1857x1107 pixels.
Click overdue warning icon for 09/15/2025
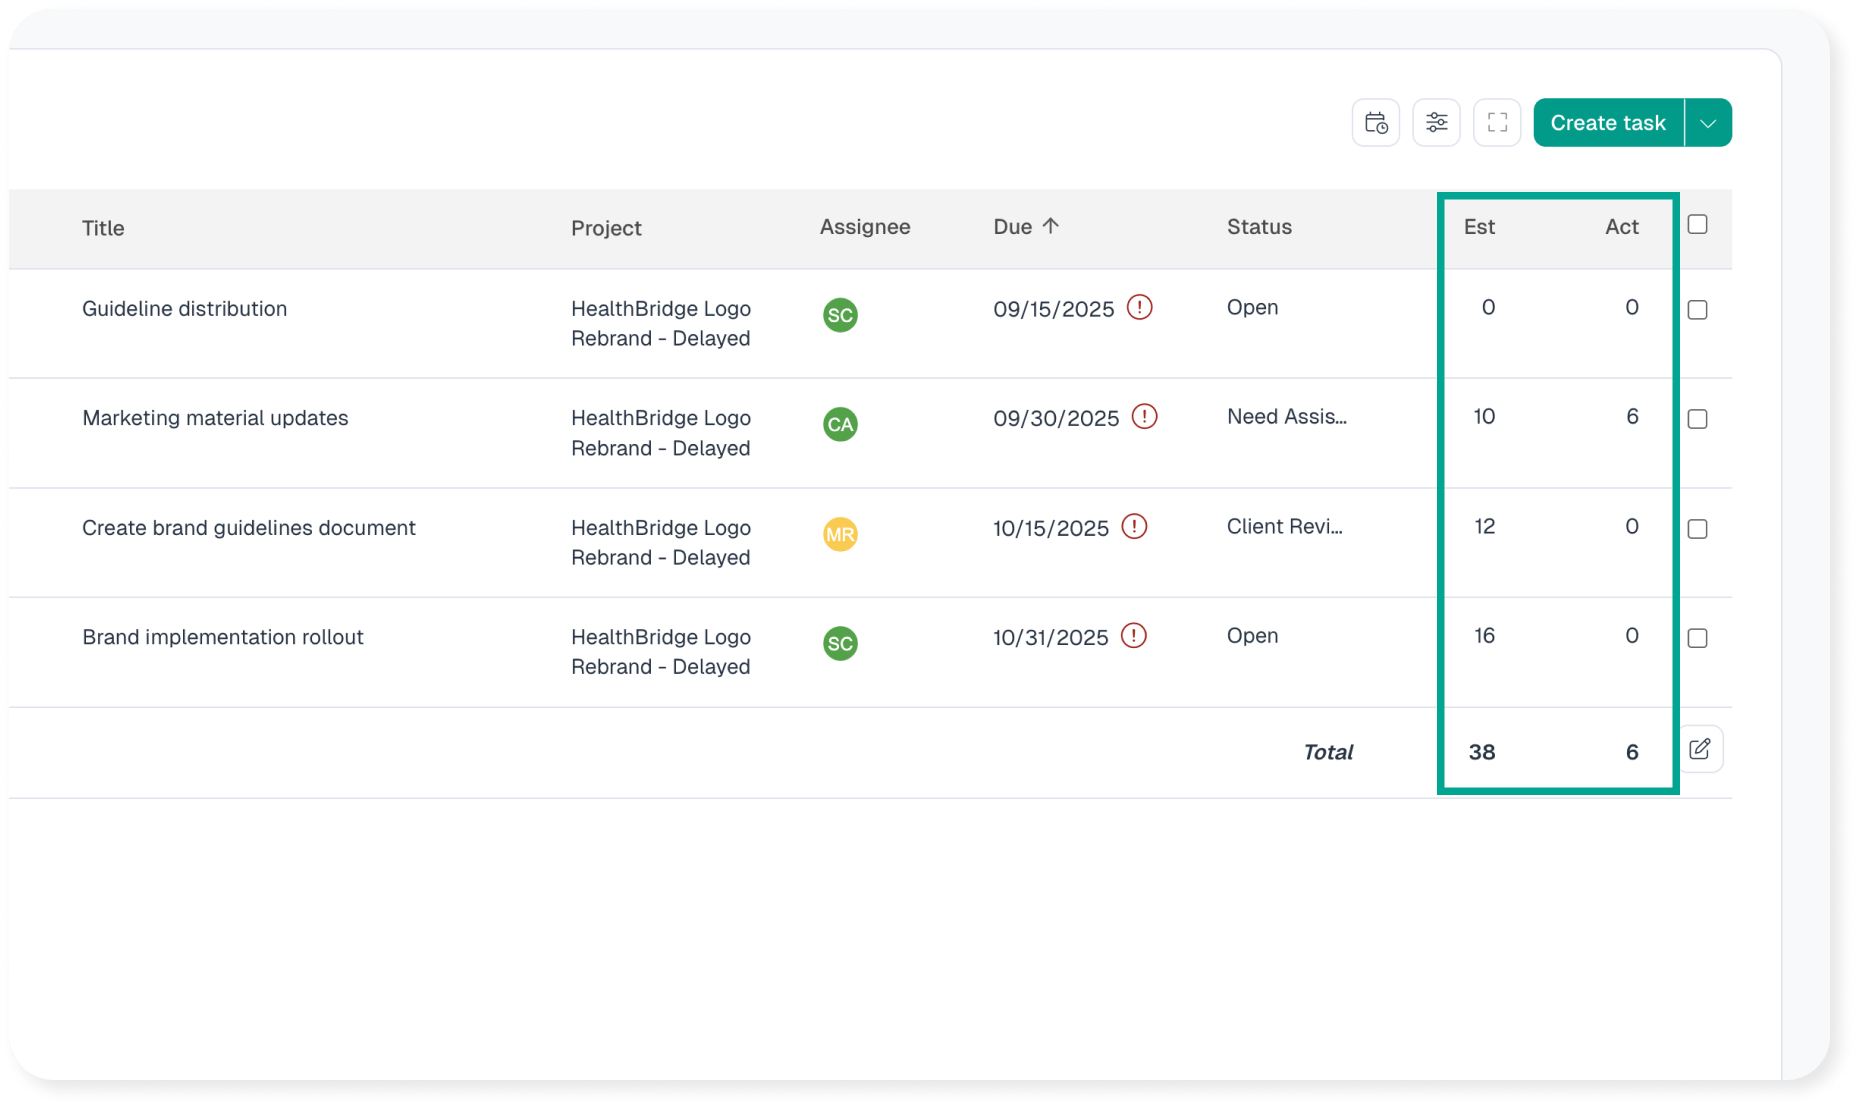(x=1139, y=307)
